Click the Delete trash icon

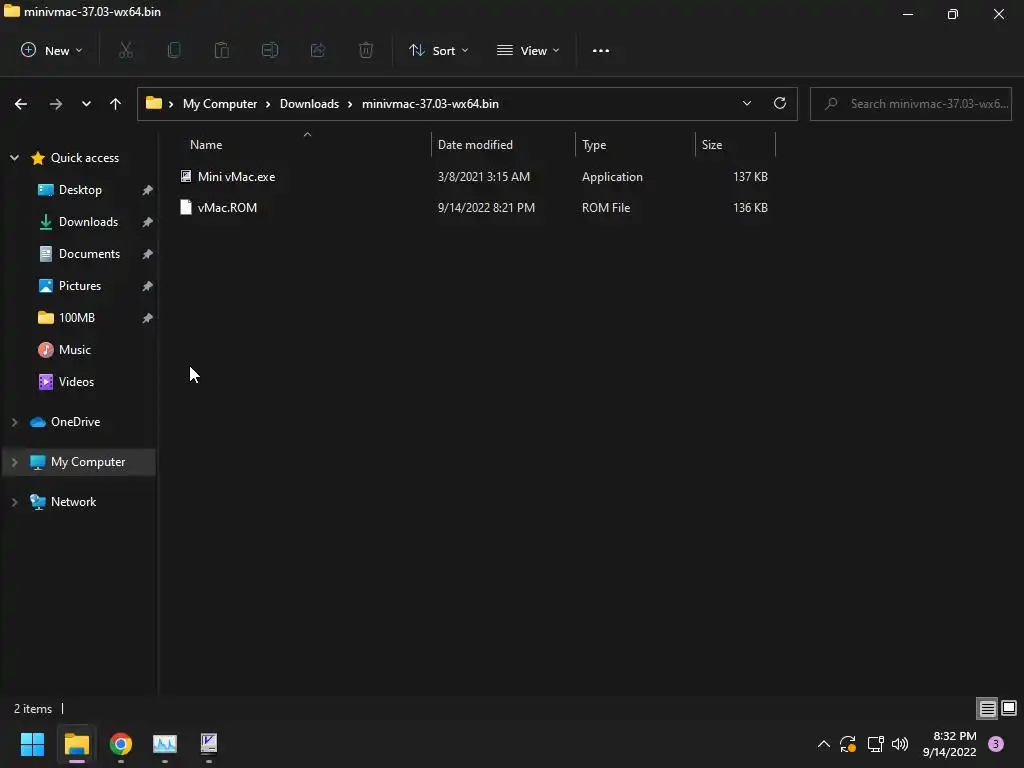[366, 50]
